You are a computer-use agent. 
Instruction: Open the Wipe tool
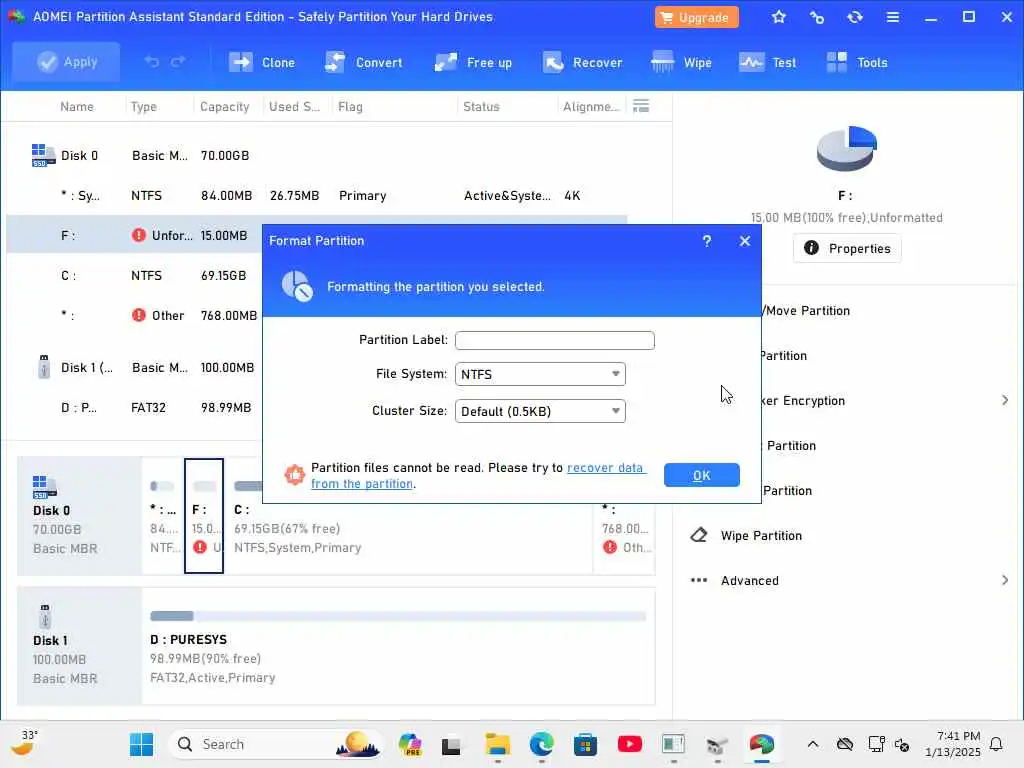point(681,63)
